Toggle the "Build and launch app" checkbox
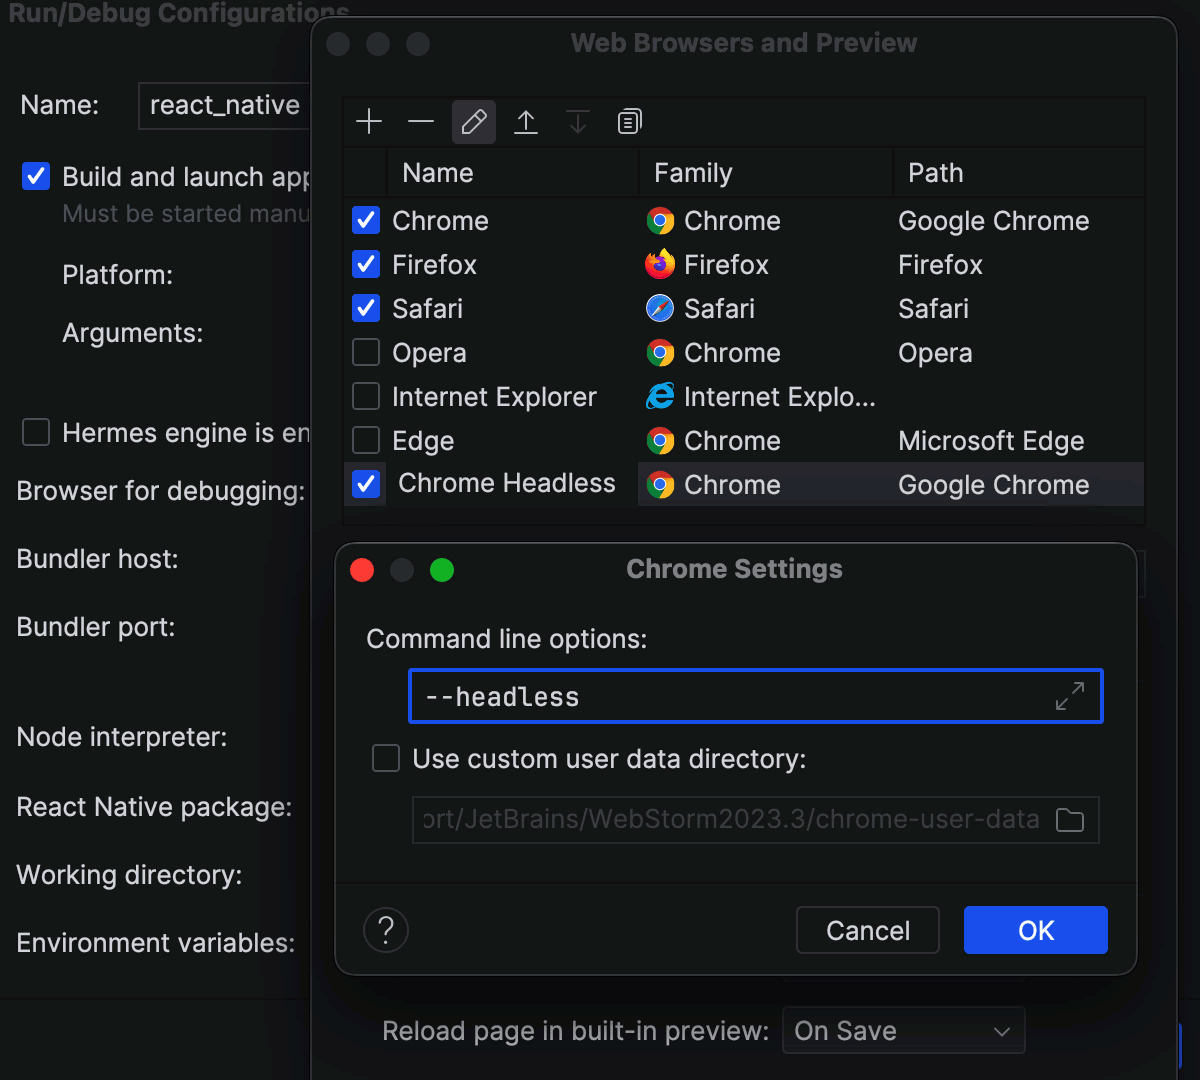Viewport: 1200px width, 1080px height. click(35, 176)
